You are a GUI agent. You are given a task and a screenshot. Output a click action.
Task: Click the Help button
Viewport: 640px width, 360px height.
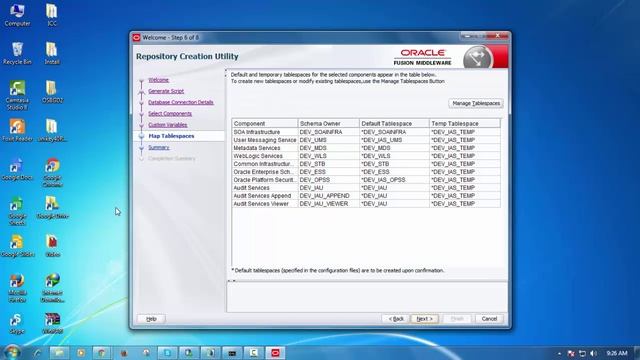[151, 319]
